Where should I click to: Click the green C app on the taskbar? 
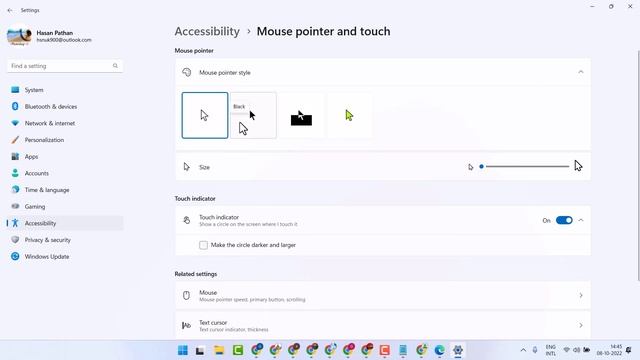pos(238,350)
